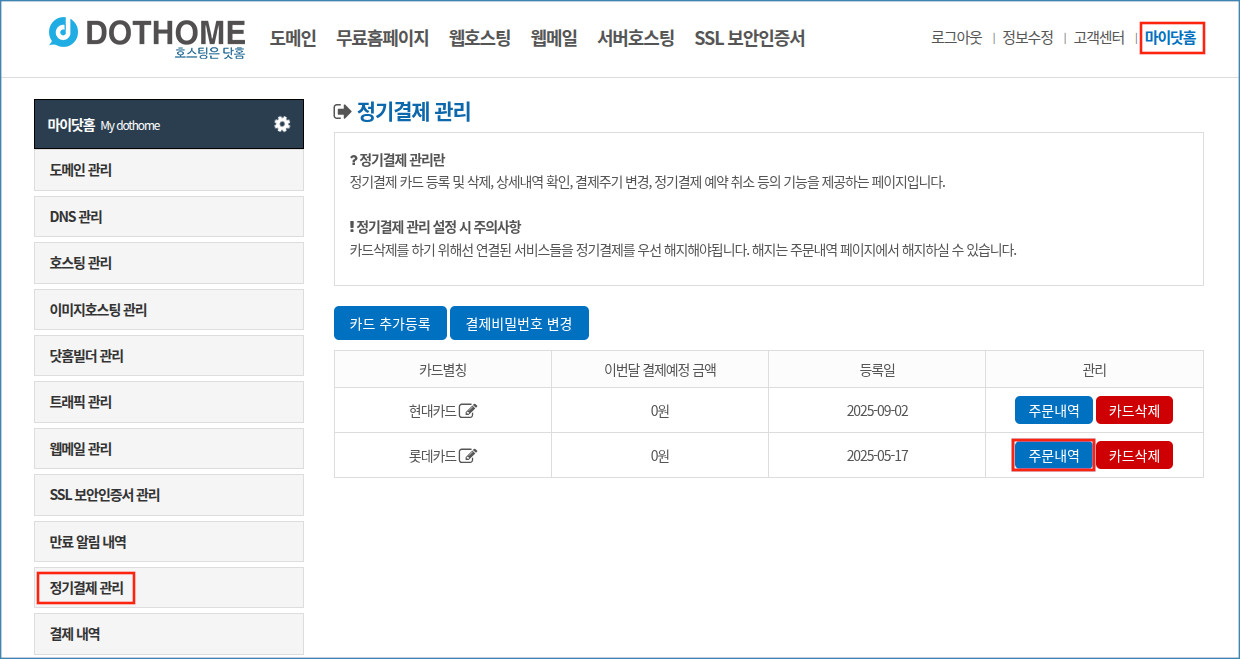Screen dimensions: 1240x659
Task: Open the 고객센터 link
Action: [1099, 38]
